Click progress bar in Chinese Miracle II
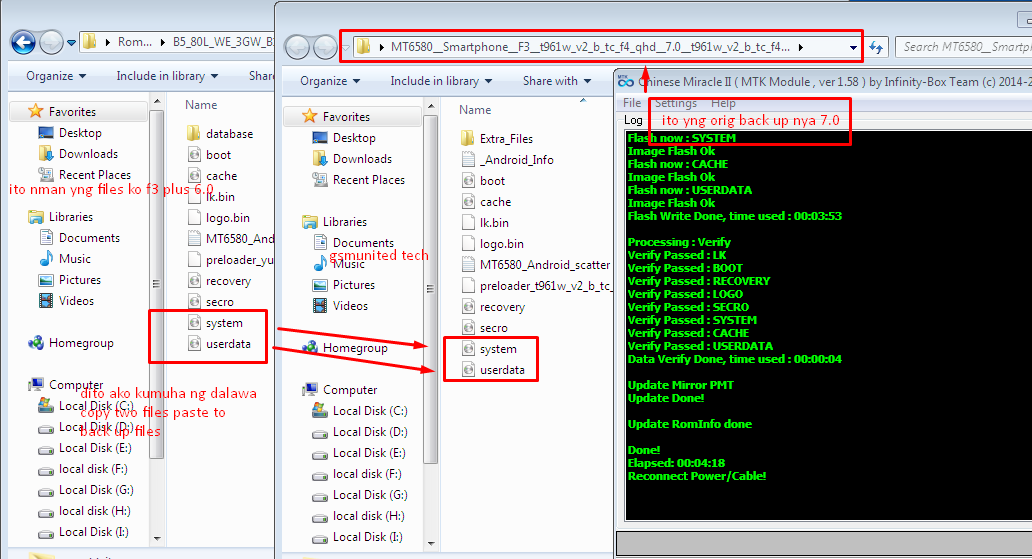Image resolution: width=1032 pixels, height=559 pixels. 824,544
